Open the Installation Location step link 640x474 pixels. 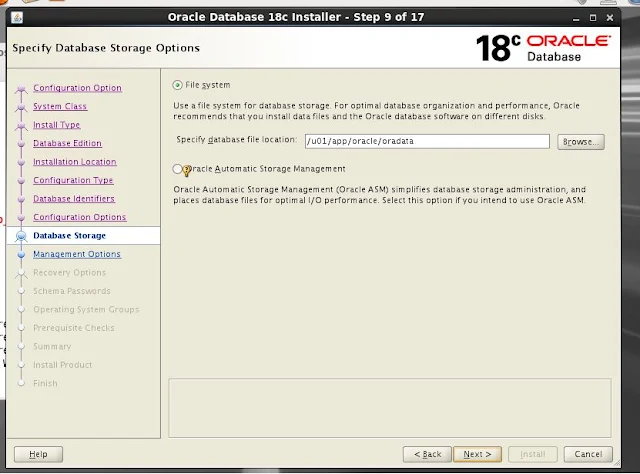[75, 162]
